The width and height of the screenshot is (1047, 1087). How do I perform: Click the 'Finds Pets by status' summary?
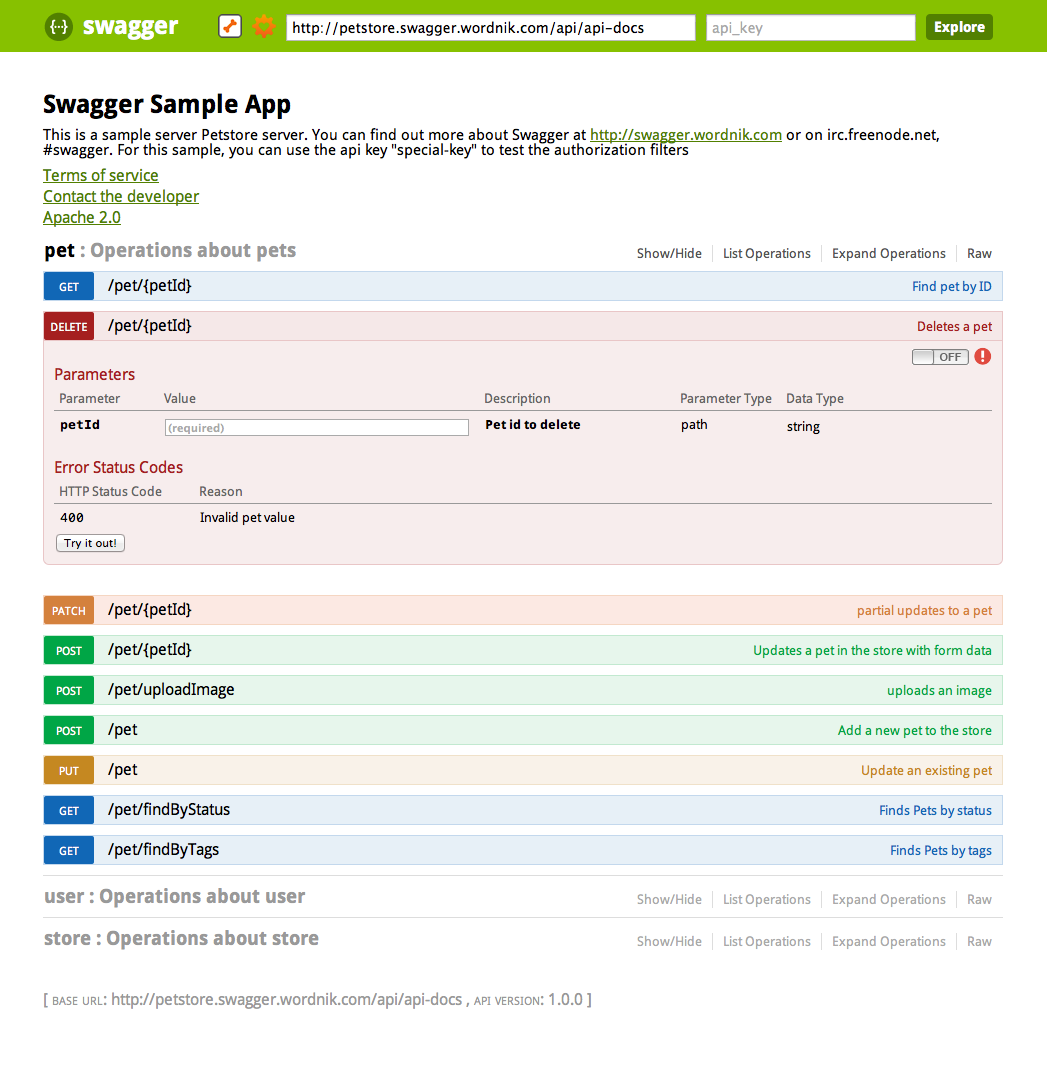935,810
